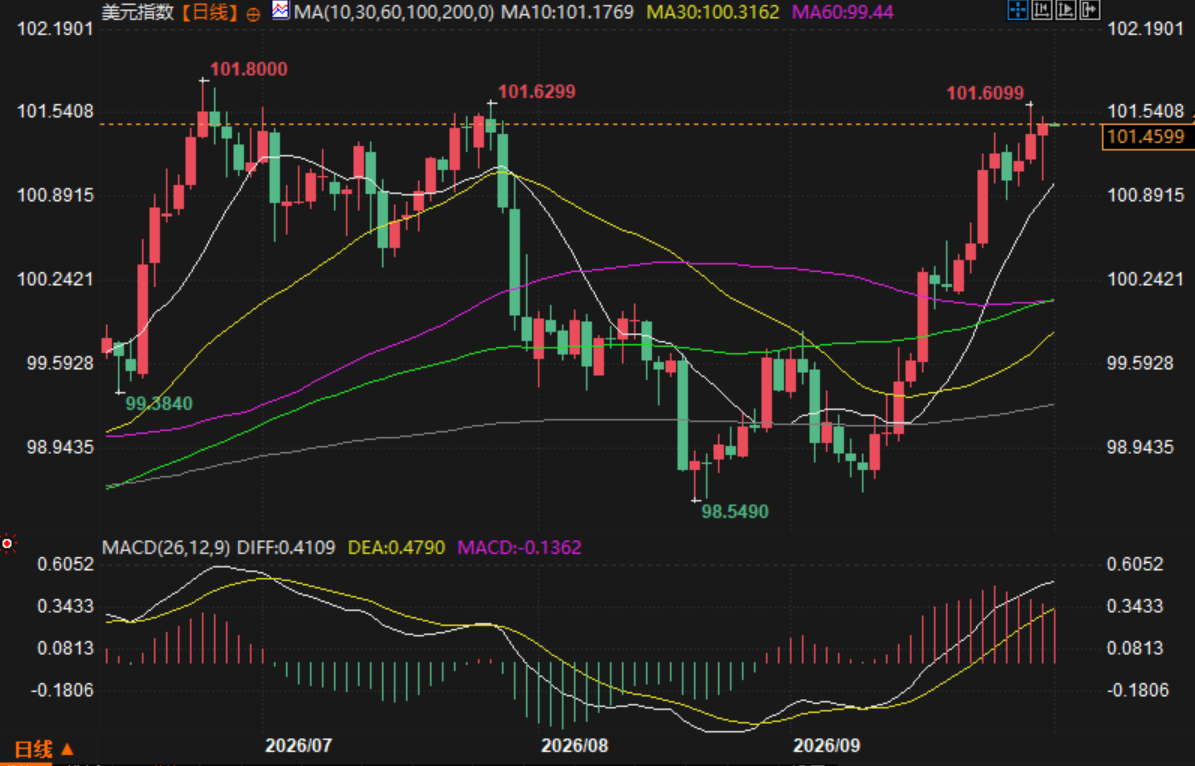Select the magenta MACD:-0.1362 readout
The image size is (1195, 766).
pos(519,547)
